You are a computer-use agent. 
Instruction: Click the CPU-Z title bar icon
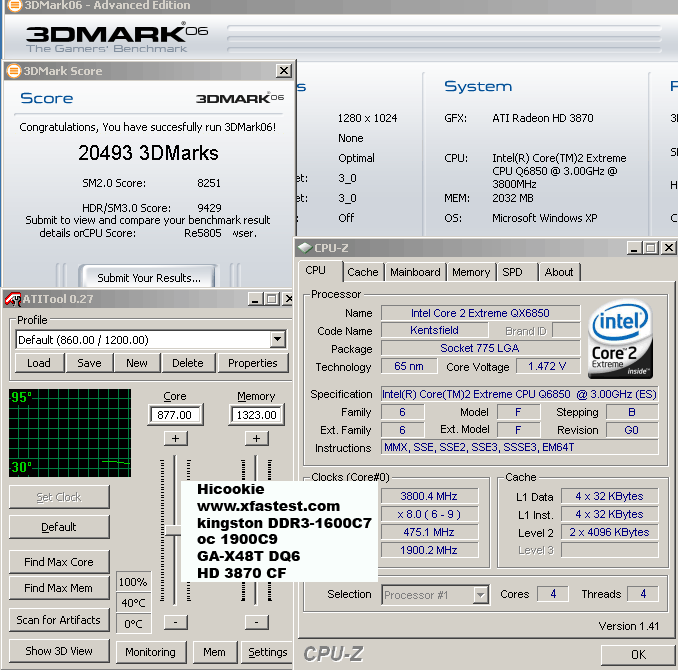tap(304, 248)
